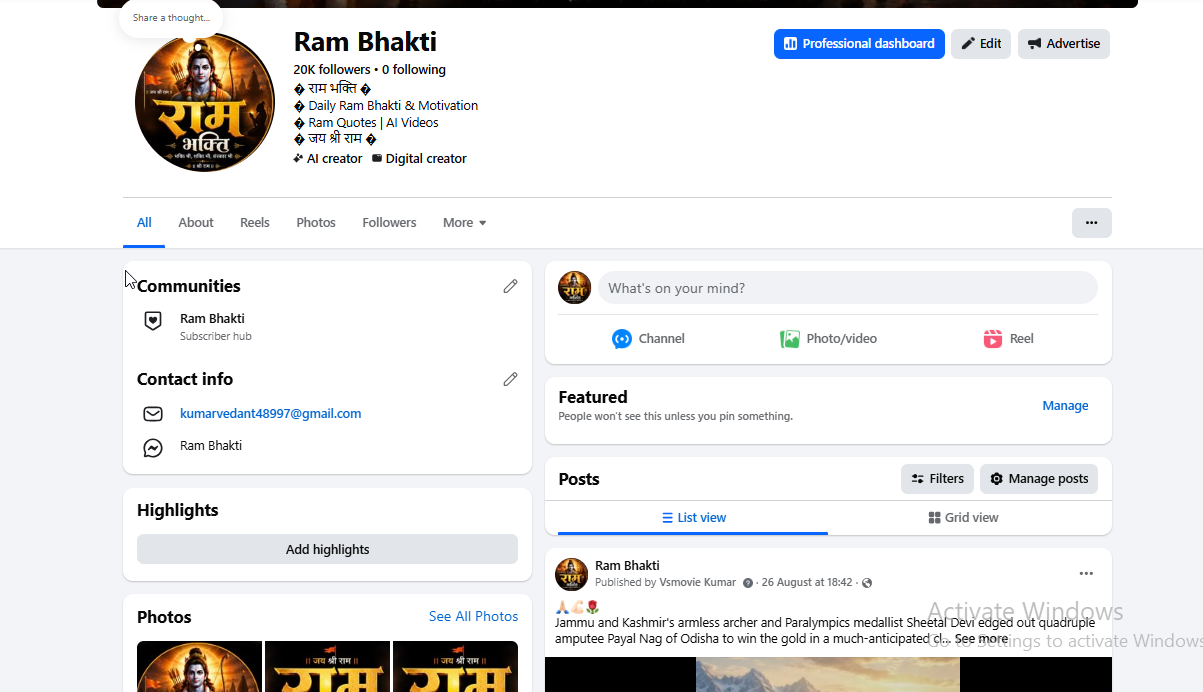Click the composer profile avatar
The width and height of the screenshot is (1203, 692).
[x=574, y=288]
